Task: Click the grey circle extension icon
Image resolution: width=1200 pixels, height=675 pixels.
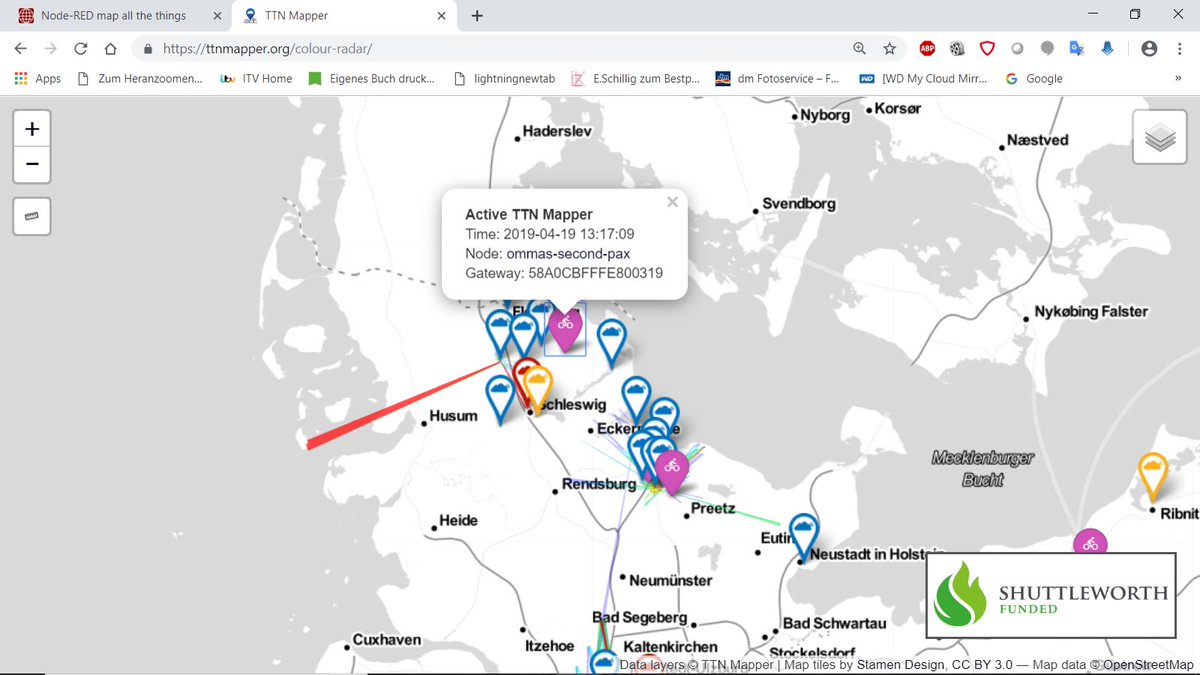Action: (1017, 48)
